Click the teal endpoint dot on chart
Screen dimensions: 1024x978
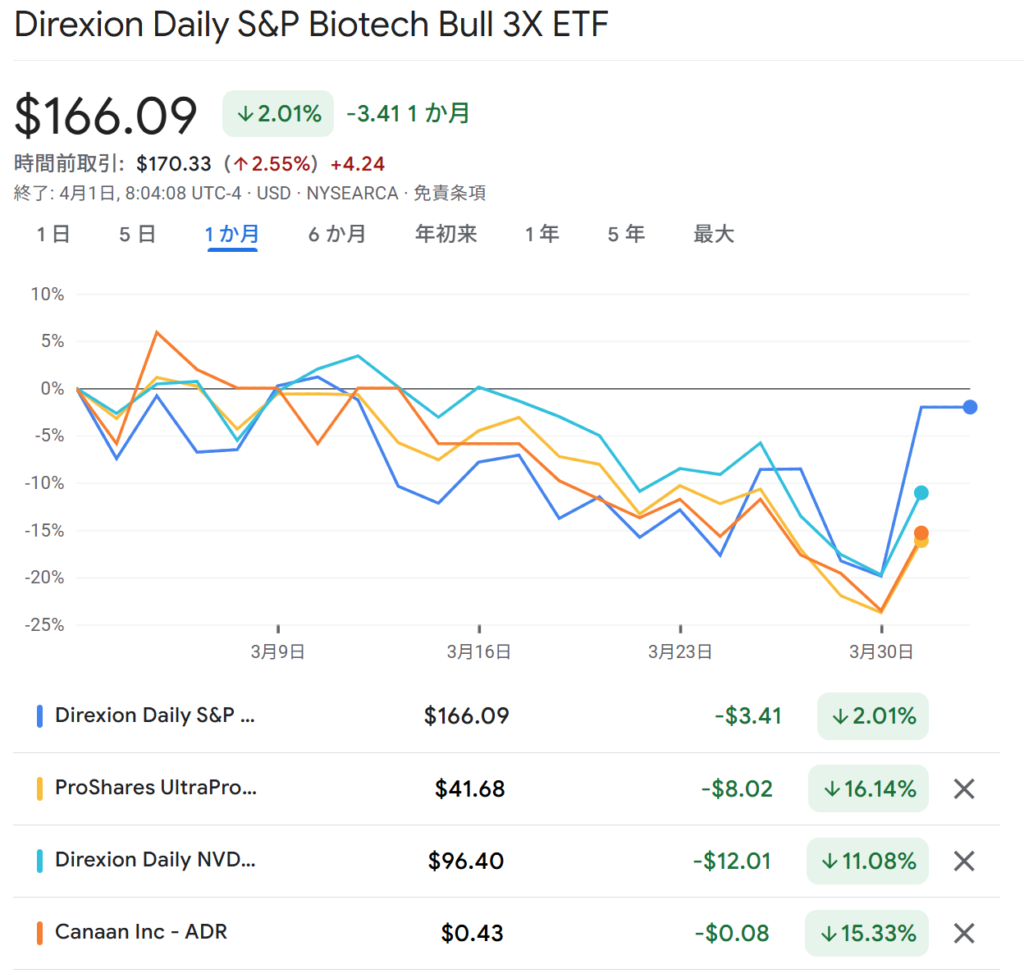pos(921,493)
